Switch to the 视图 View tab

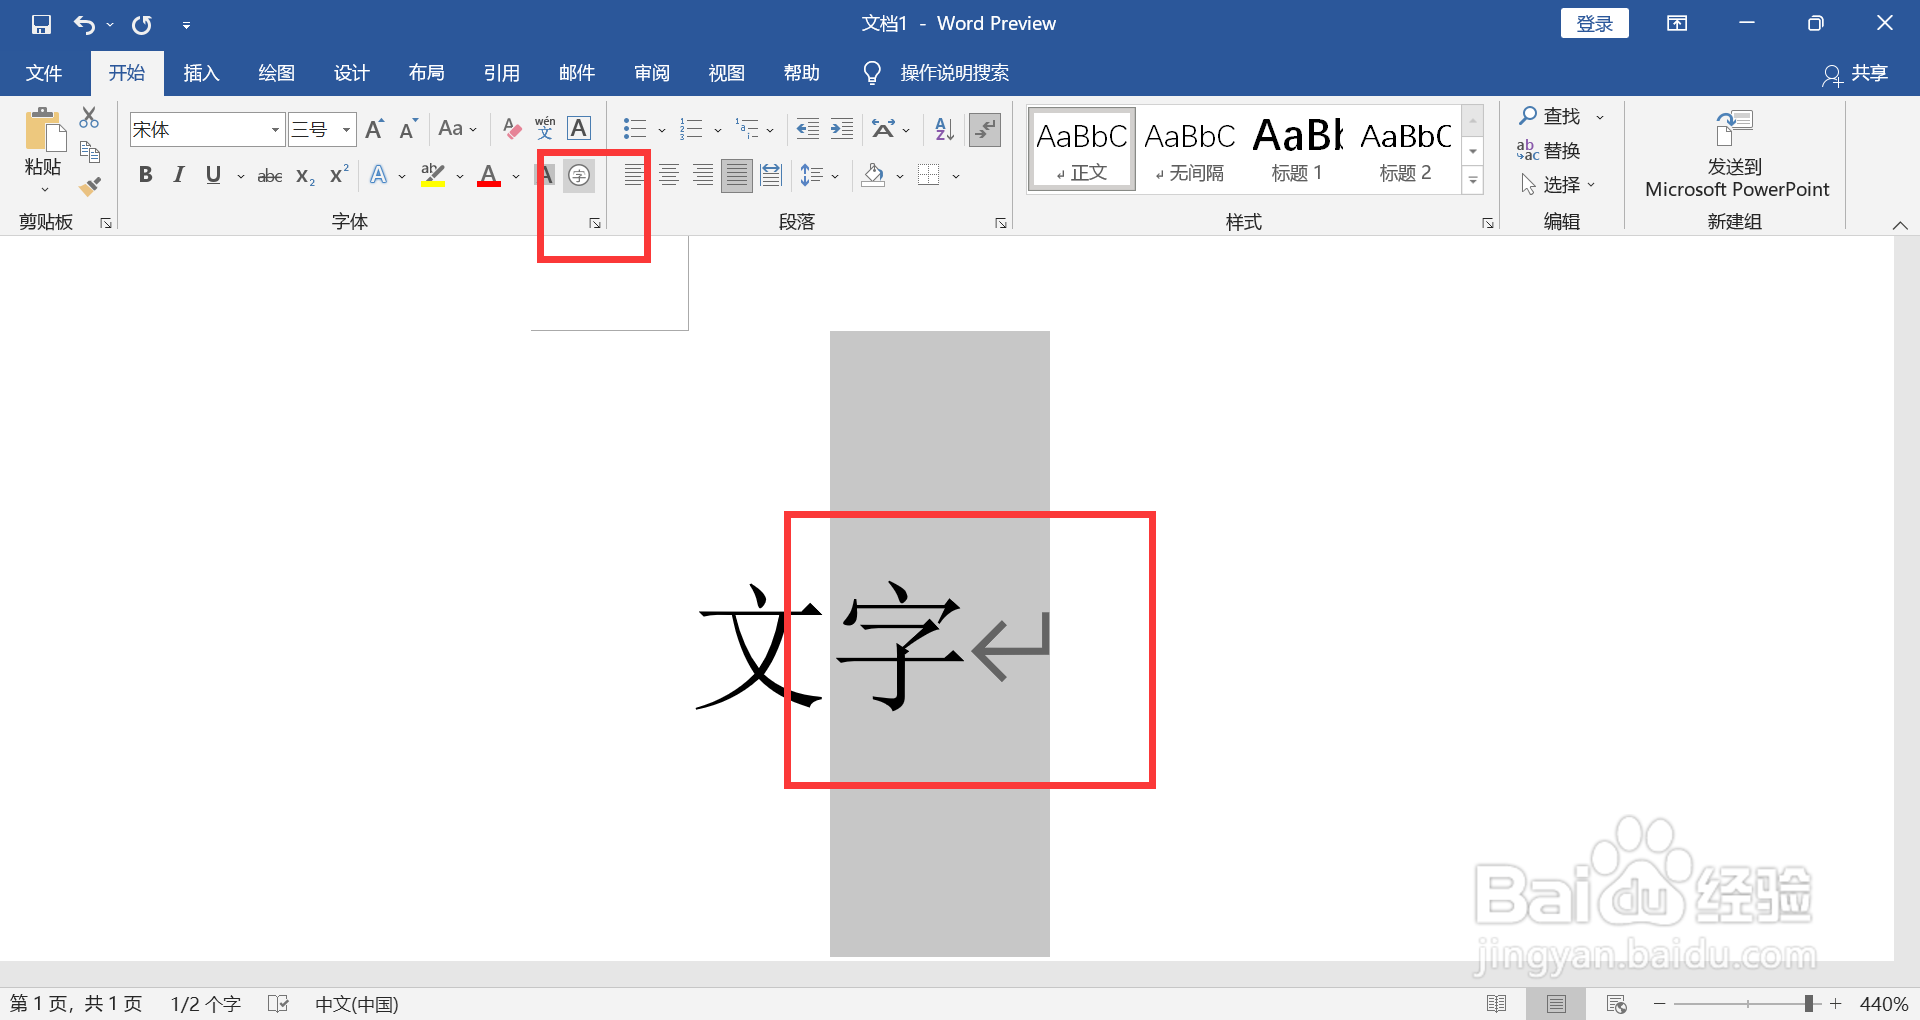726,73
